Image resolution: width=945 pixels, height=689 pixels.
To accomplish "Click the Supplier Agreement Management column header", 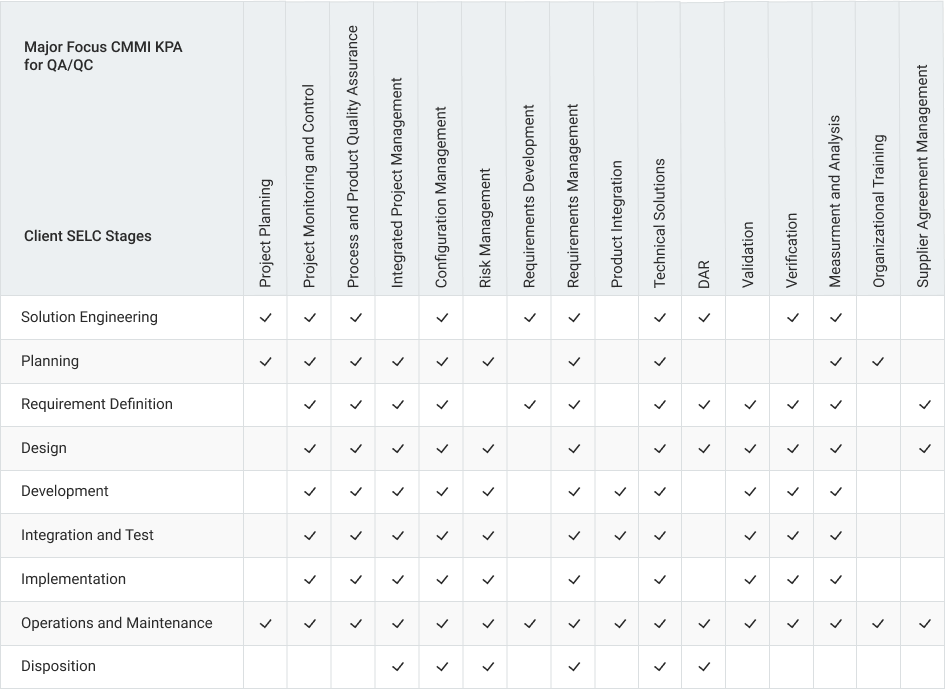I will point(922,176).
